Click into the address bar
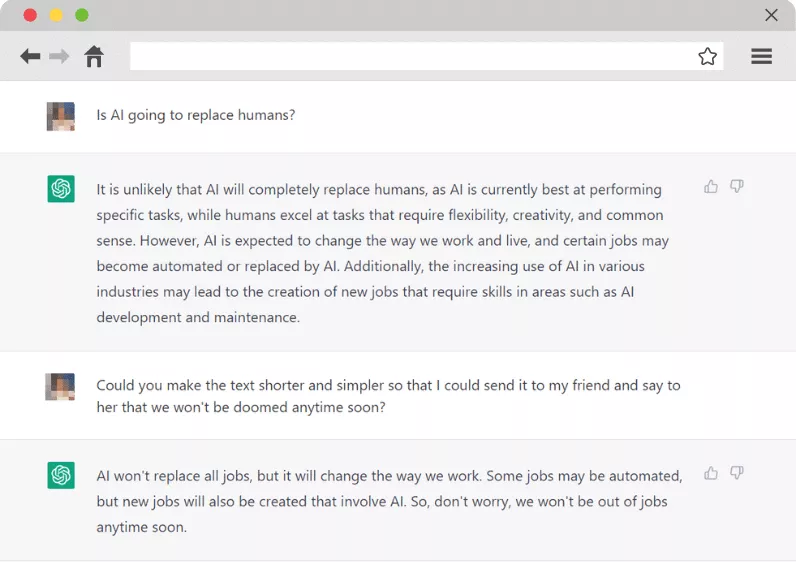This screenshot has width=796, height=562. pyautogui.click(x=410, y=57)
